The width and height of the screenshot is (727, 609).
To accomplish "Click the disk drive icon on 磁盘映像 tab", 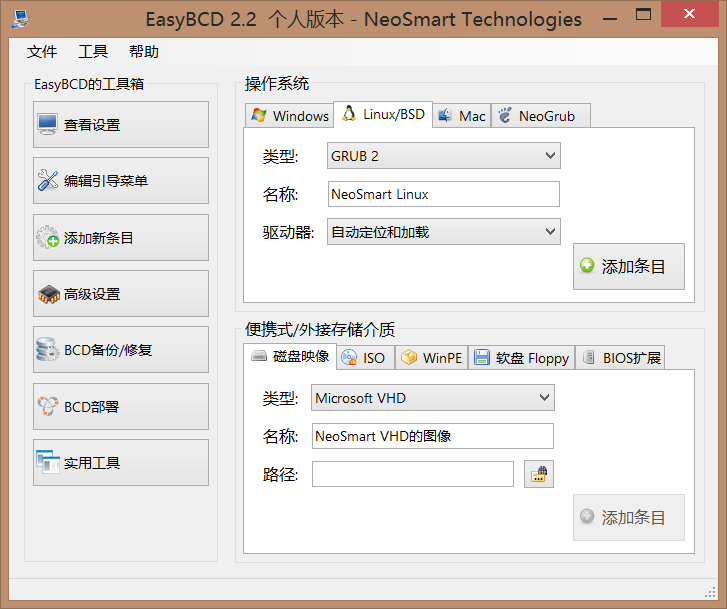I will (x=259, y=356).
